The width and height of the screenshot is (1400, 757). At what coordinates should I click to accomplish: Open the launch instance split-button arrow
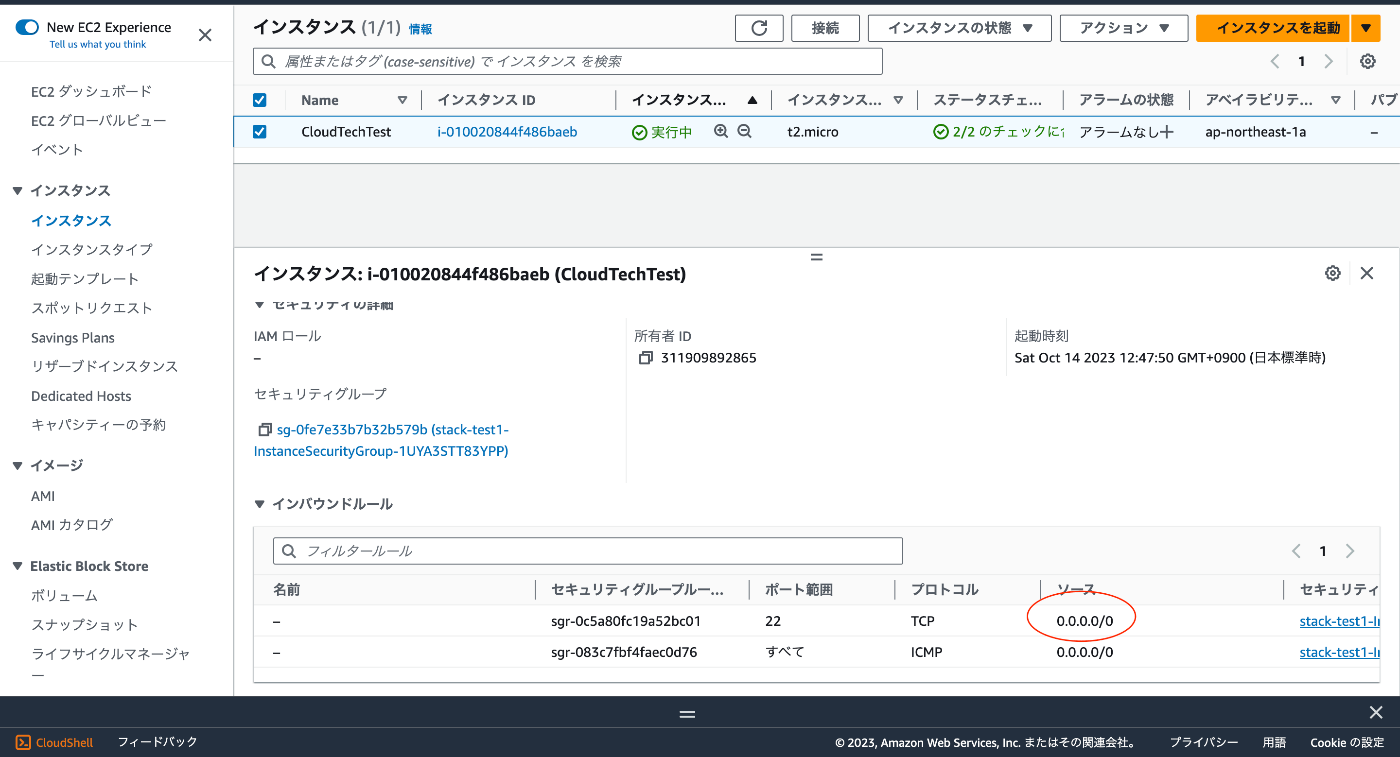click(x=1366, y=28)
